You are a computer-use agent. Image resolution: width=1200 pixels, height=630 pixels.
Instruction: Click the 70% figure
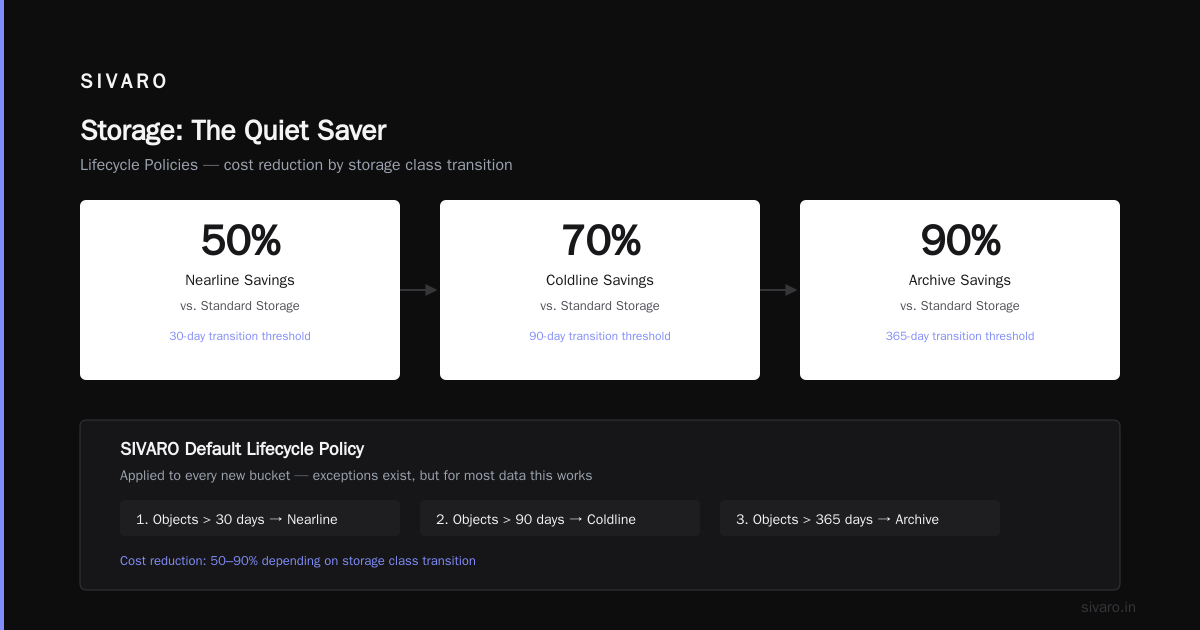tap(600, 241)
